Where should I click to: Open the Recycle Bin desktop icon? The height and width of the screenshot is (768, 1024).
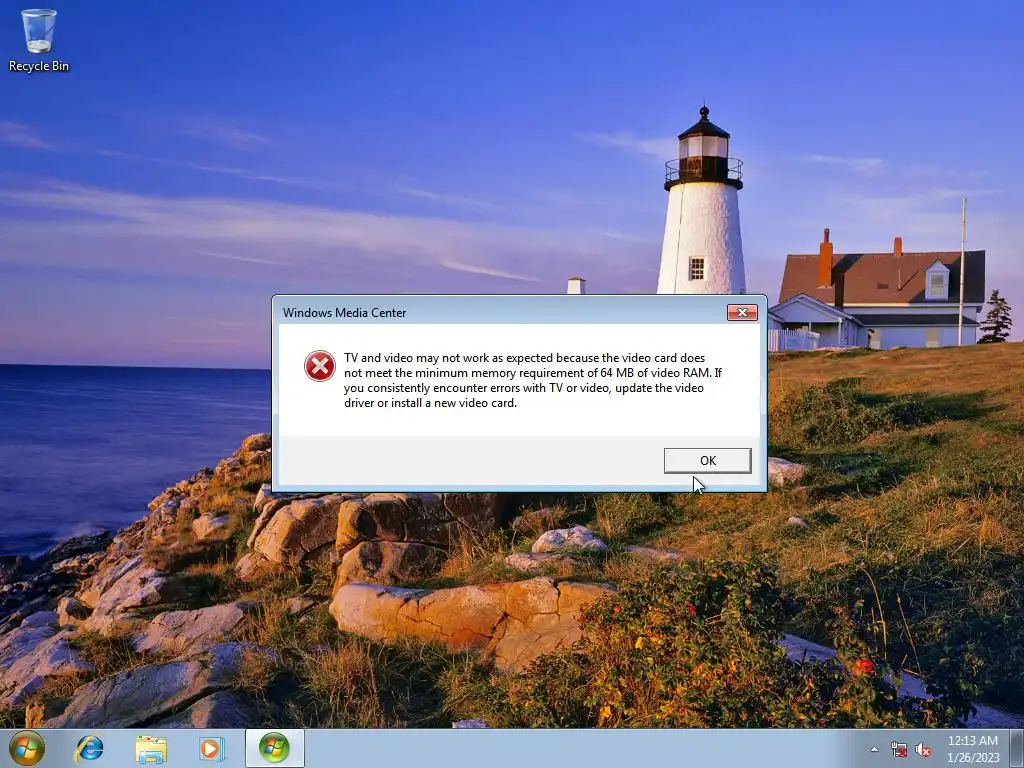coord(39,40)
